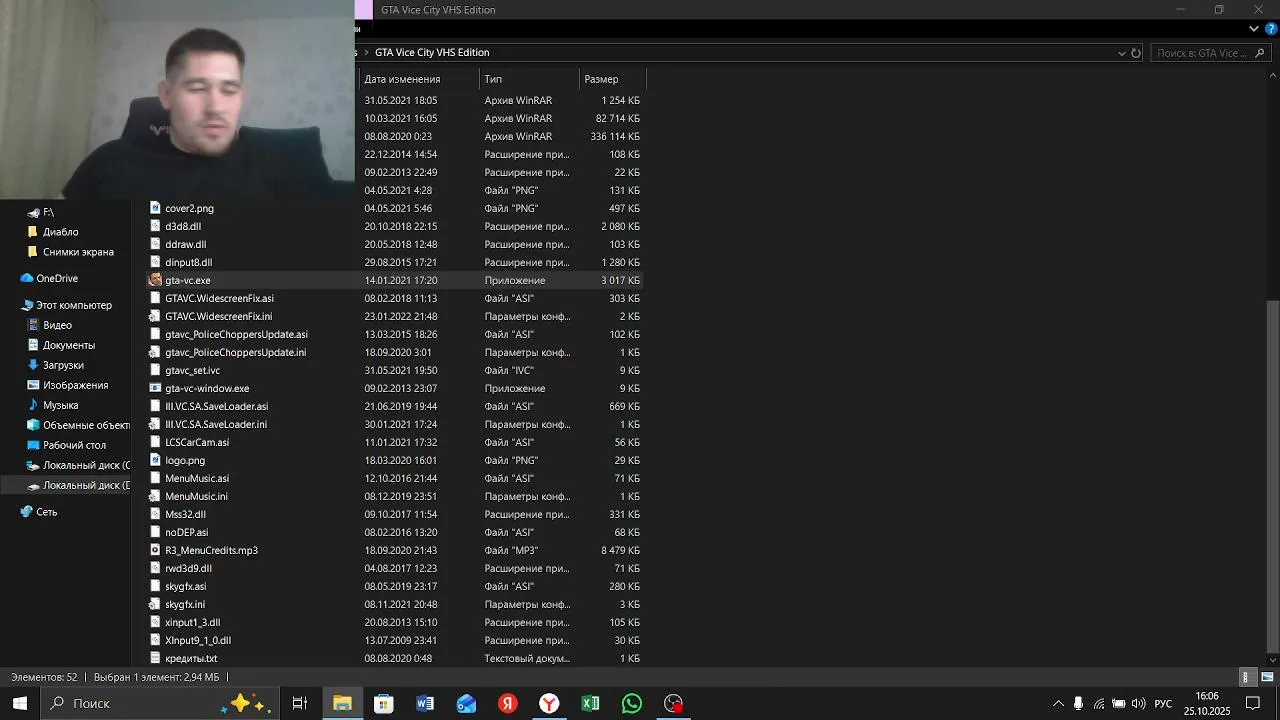Open Windows Start menu
1280x720 pixels.
coord(19,703)
